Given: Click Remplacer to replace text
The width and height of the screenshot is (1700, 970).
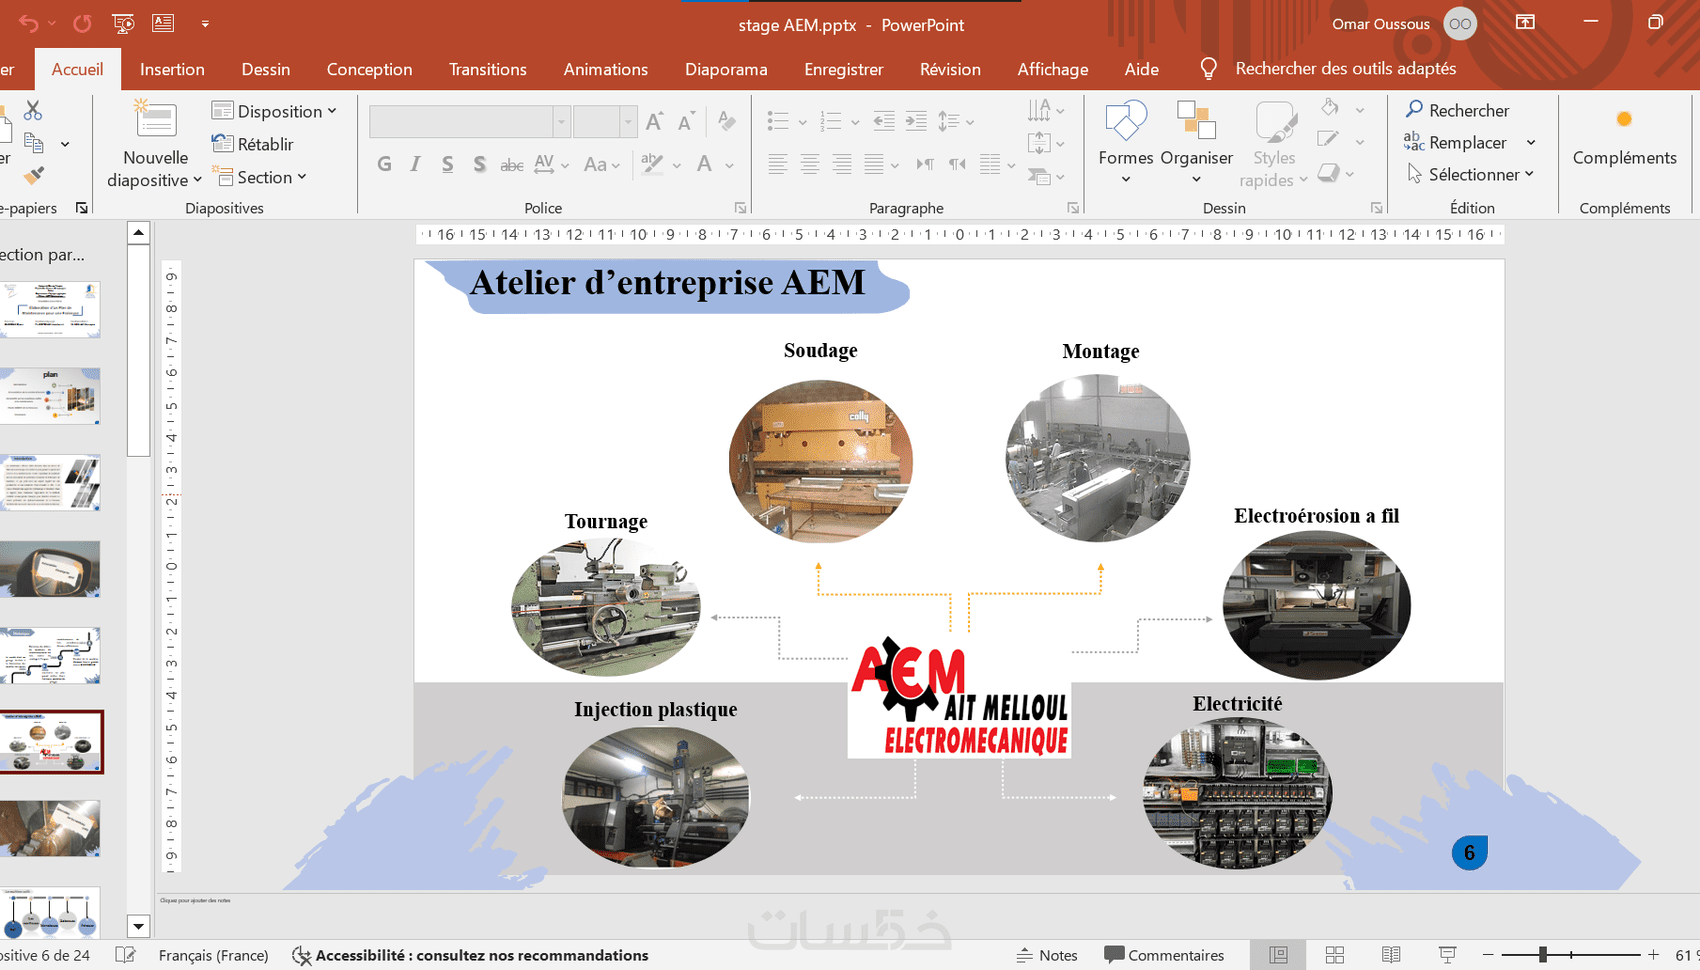Looking at the screenshot, I should (1455, 143).
